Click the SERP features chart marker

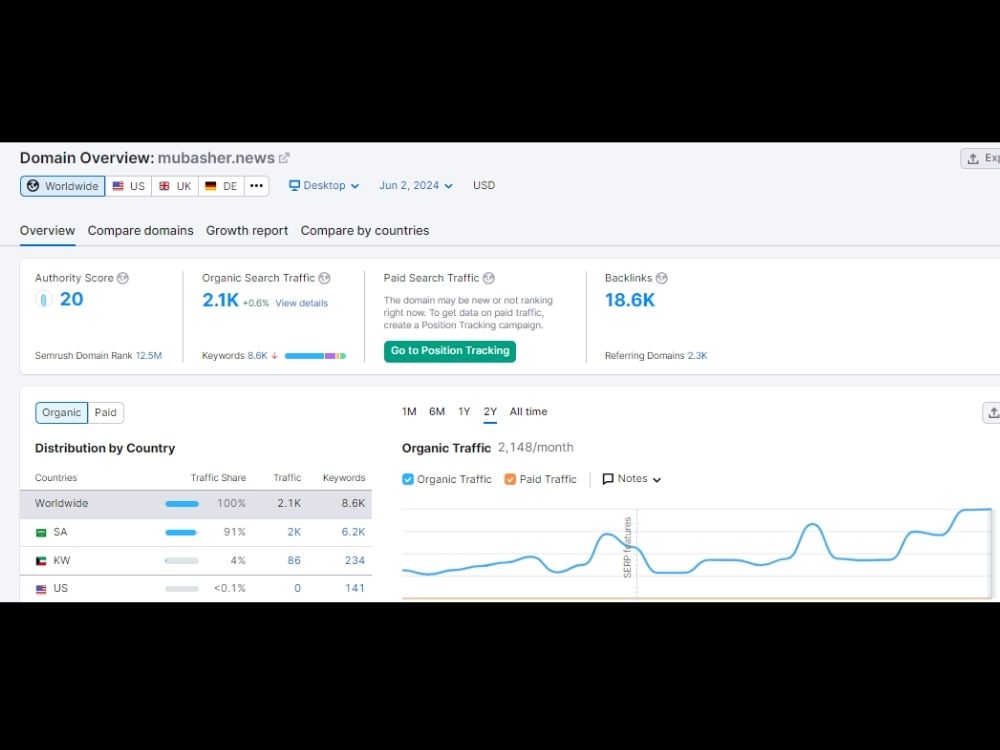[628, 547]
